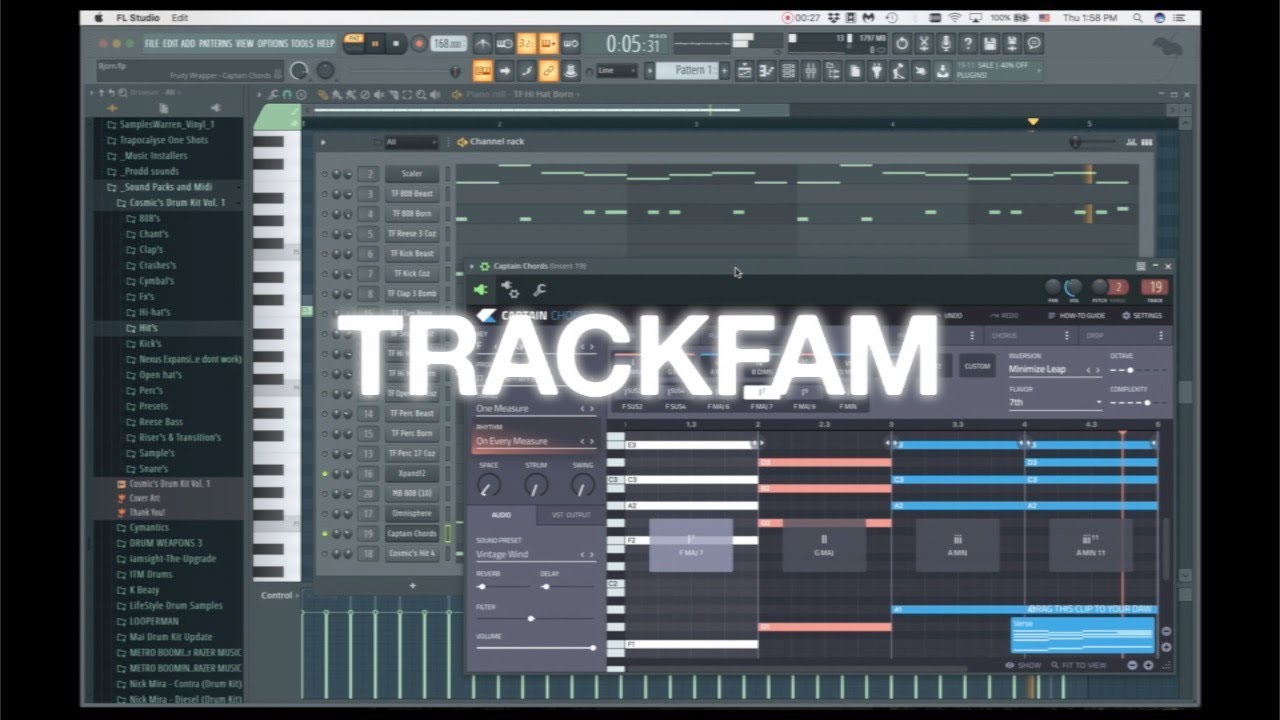Select the Omnisphere channel button
Viewport: 1280px width, 720px height.
pos(412,514)
